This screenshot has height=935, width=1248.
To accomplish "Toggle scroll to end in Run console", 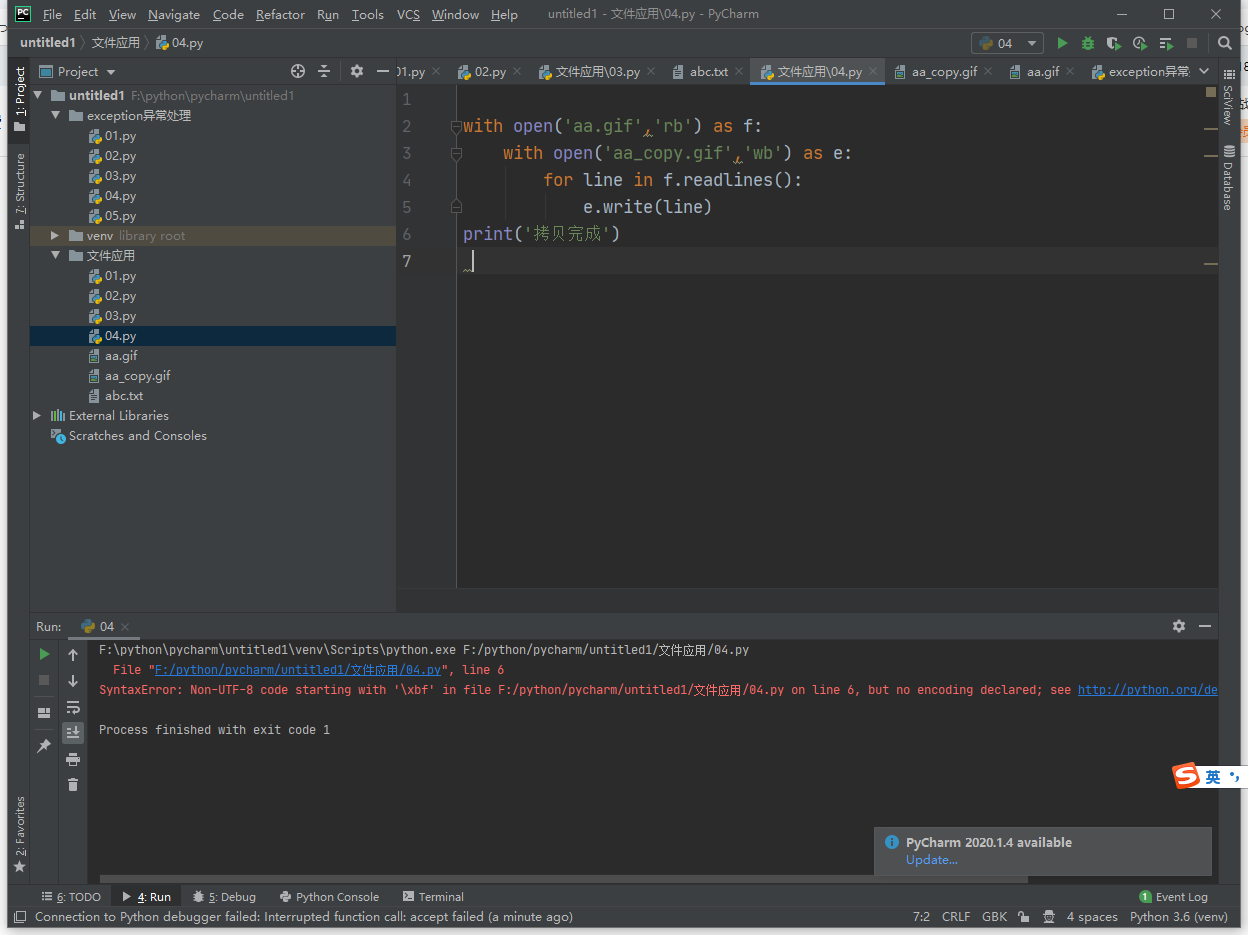I will [73, 733].
